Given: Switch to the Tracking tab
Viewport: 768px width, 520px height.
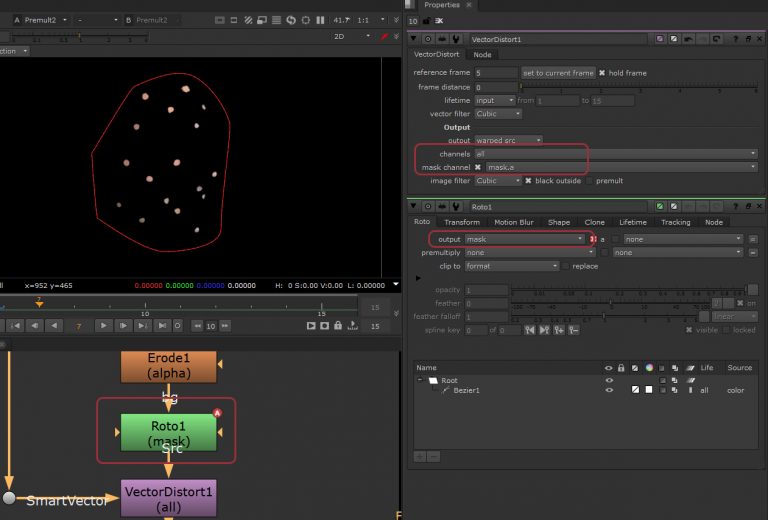Looking at the screenshot, I should click(x=675, y=222).
